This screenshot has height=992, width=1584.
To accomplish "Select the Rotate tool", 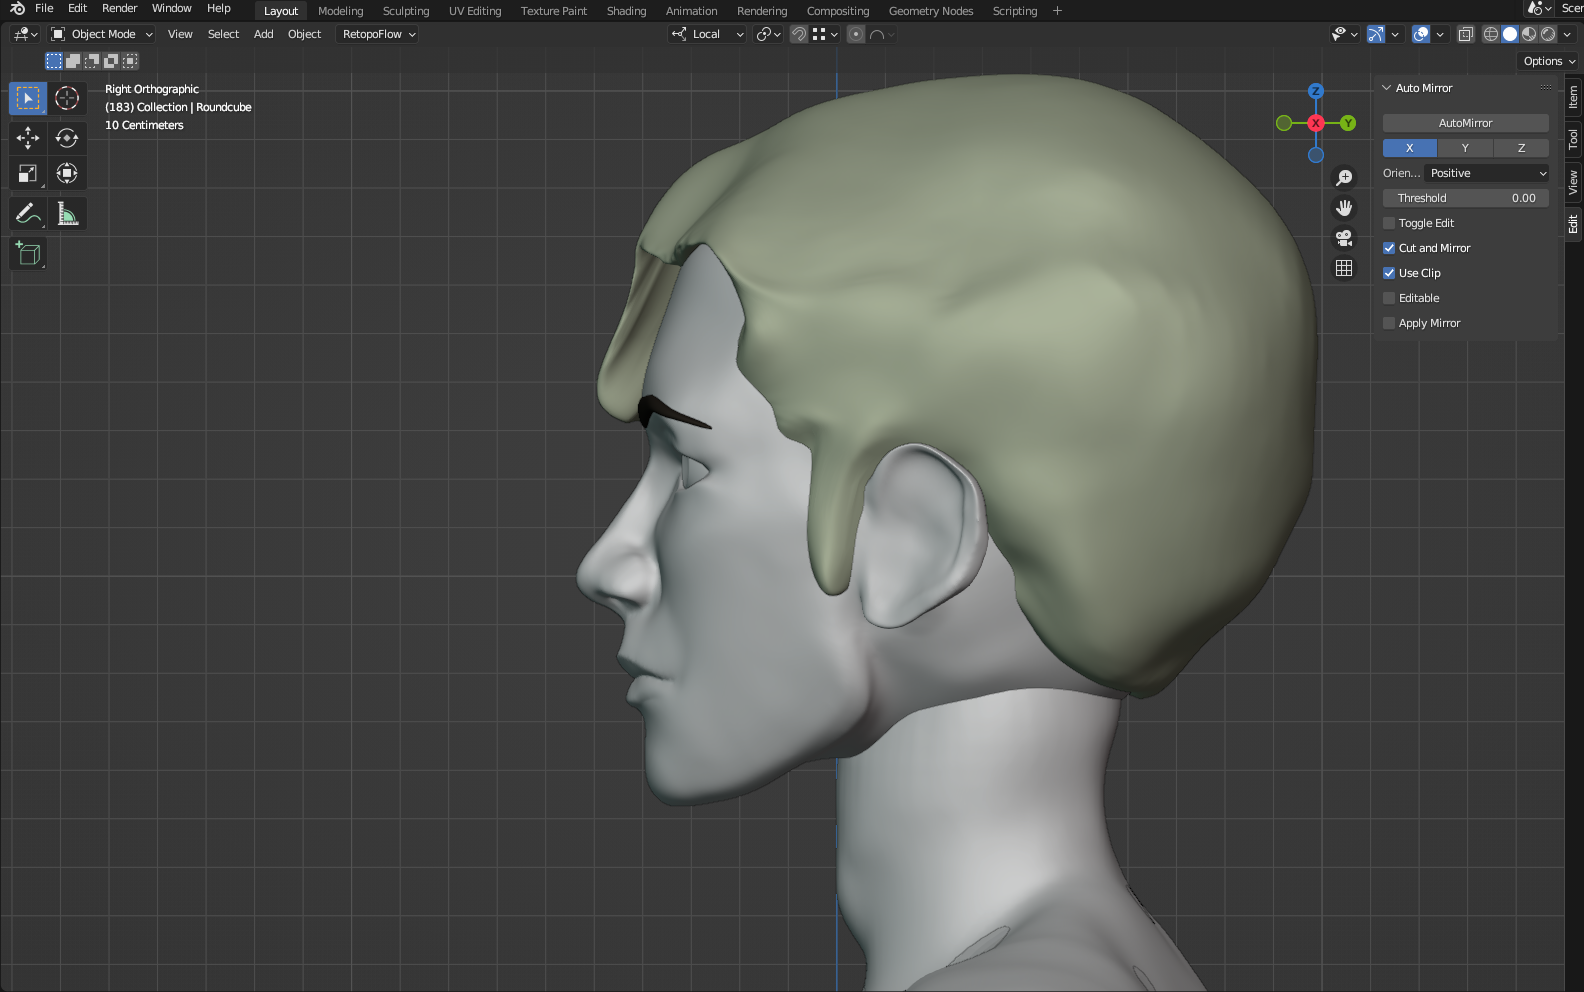I will 67,137.
